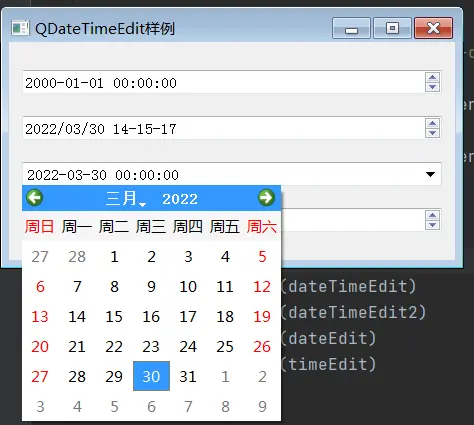Screen dimensions: 474x425
Task: Go to previous month with green left arrow
Action: tap(35, 198)
